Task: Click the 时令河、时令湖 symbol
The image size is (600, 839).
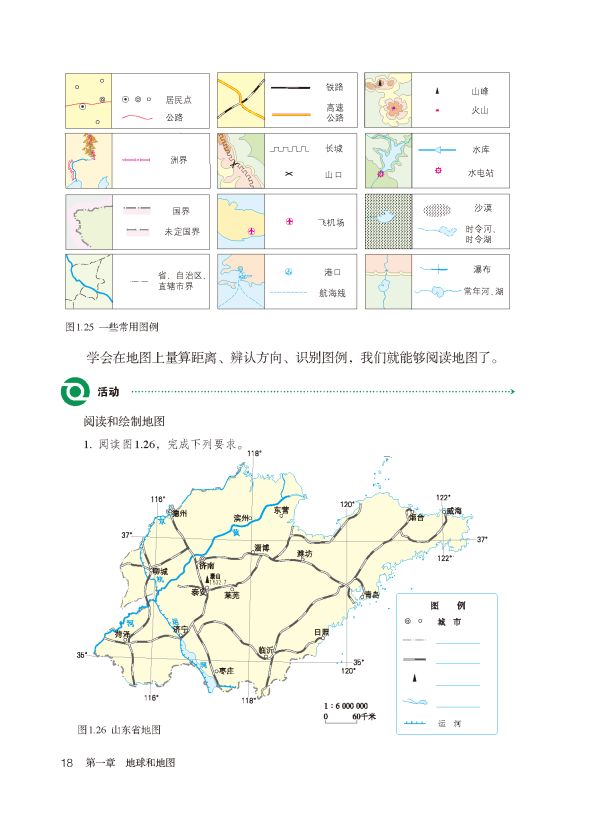Action: pyautogui.click(x=437, y=230)
